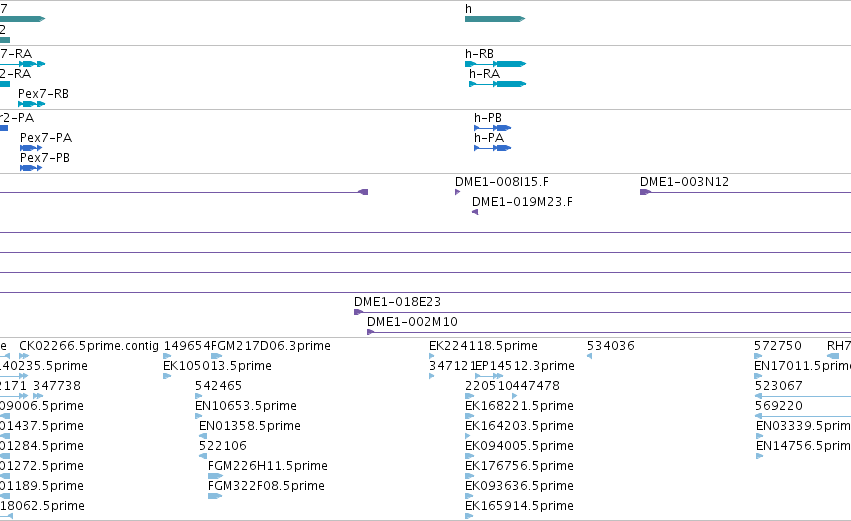Open EST EK224118.5prime
Screen dimensions: 851x521
432,356
